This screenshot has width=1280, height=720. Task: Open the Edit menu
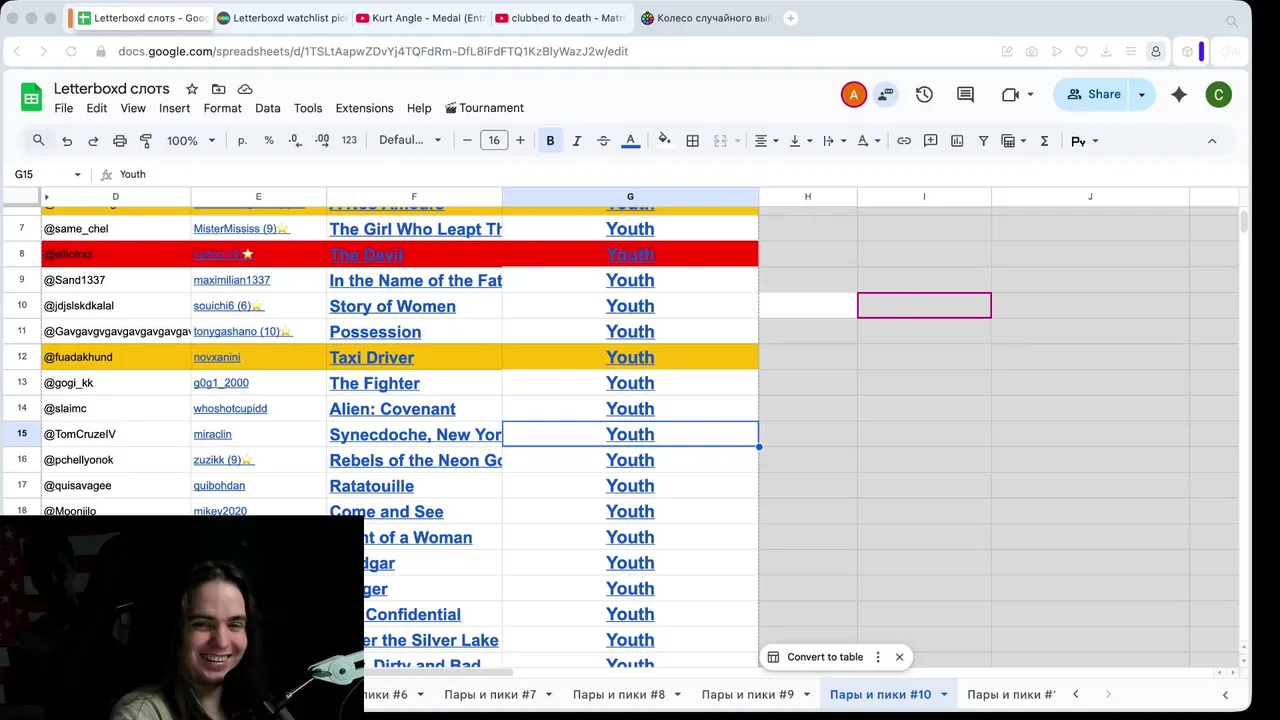click(96, 108)
